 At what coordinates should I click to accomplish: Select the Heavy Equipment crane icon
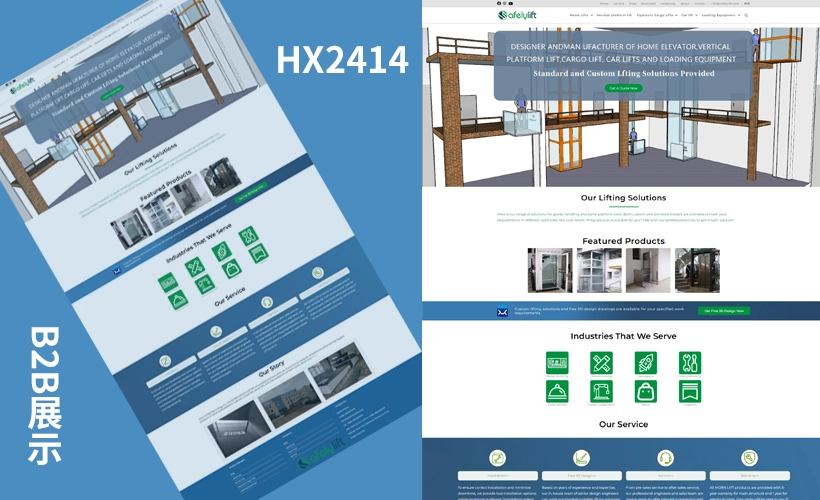pyautogui.click(x=601, y=391)
